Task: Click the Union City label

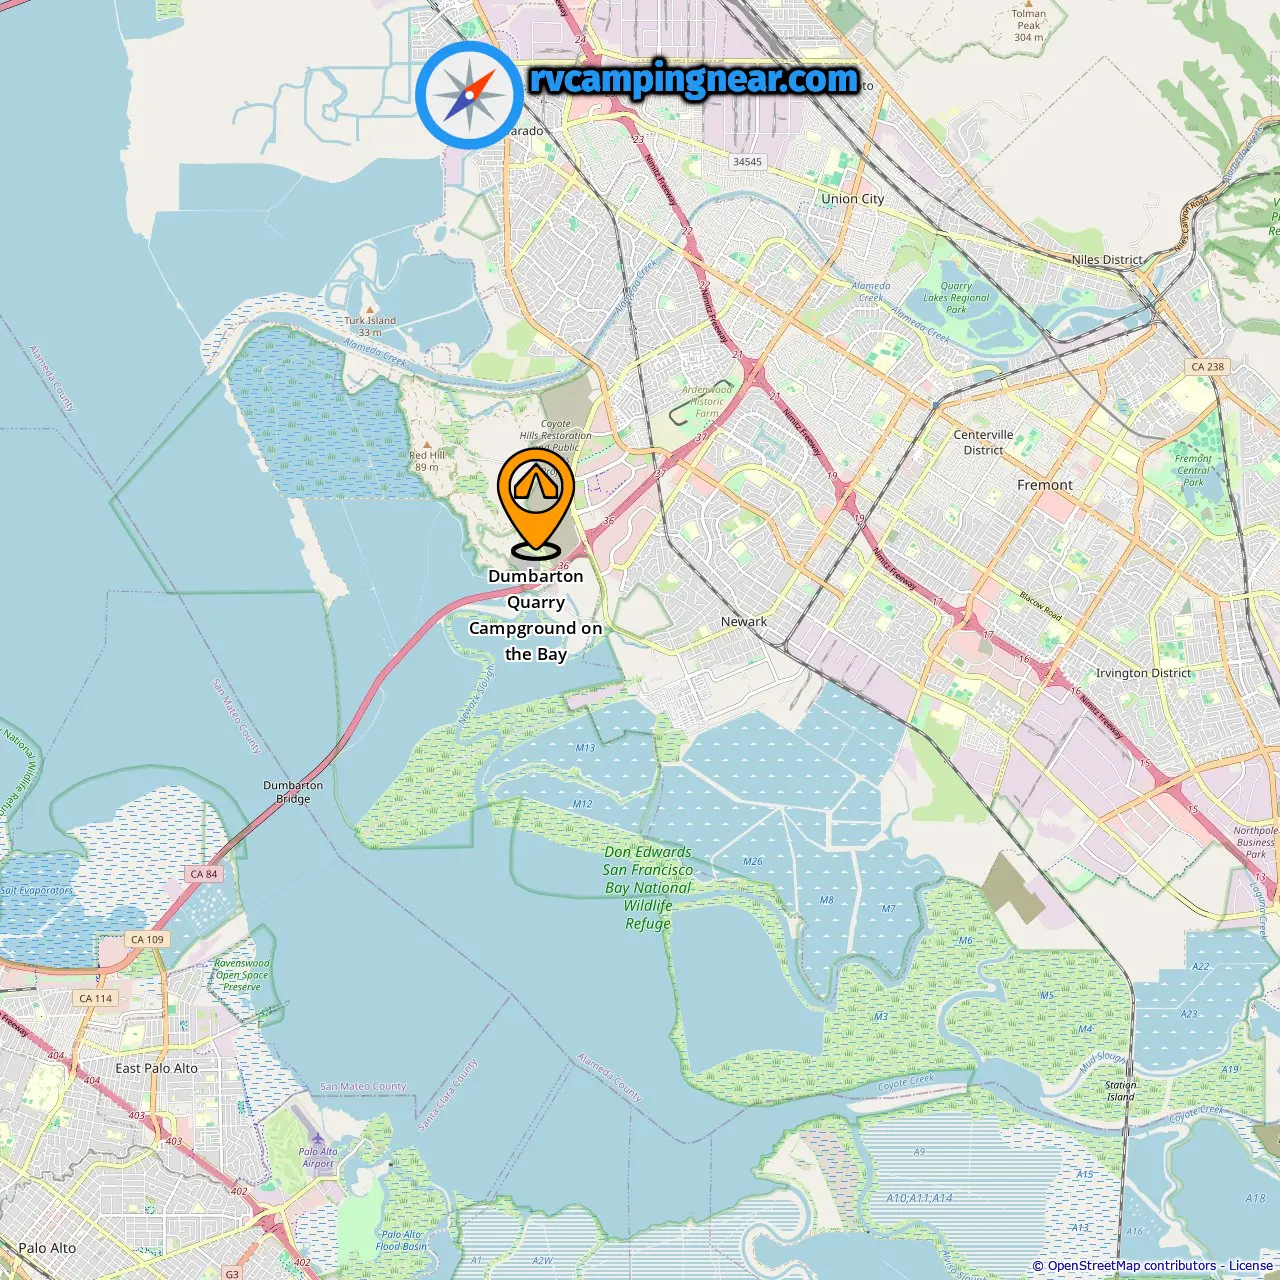Action: (853, 199)
